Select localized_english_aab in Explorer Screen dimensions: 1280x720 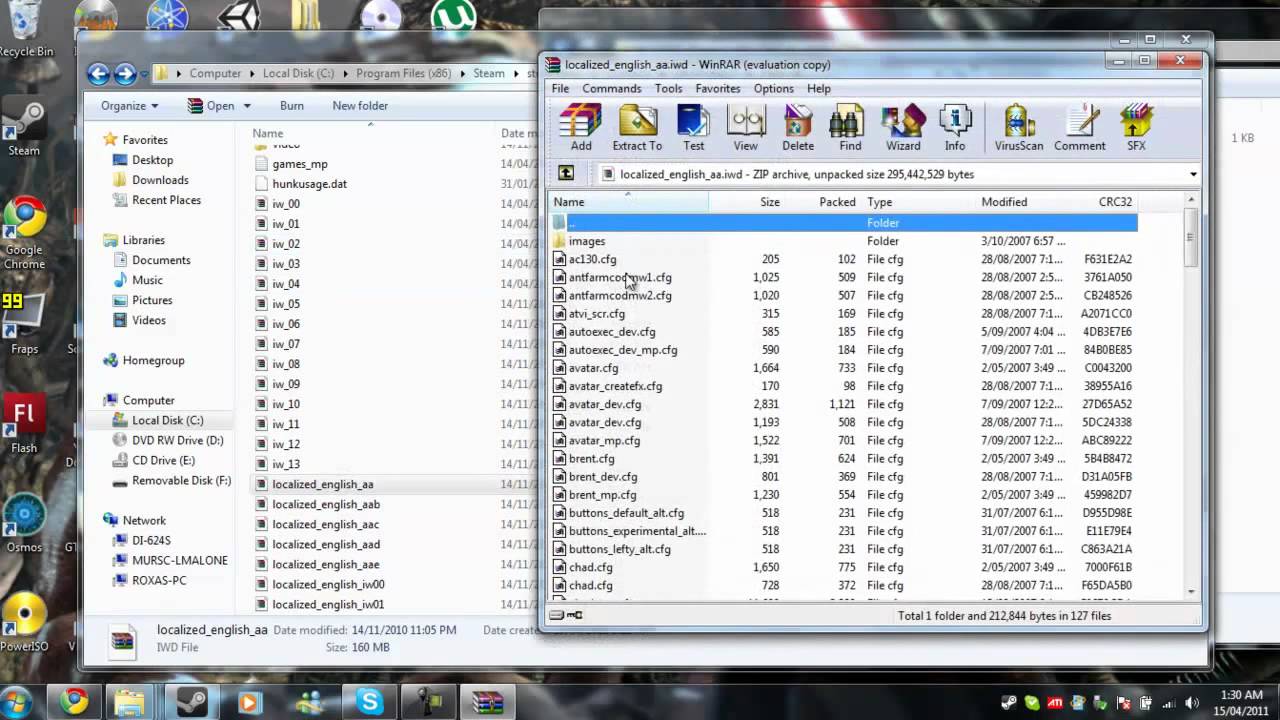coord(326,504)
